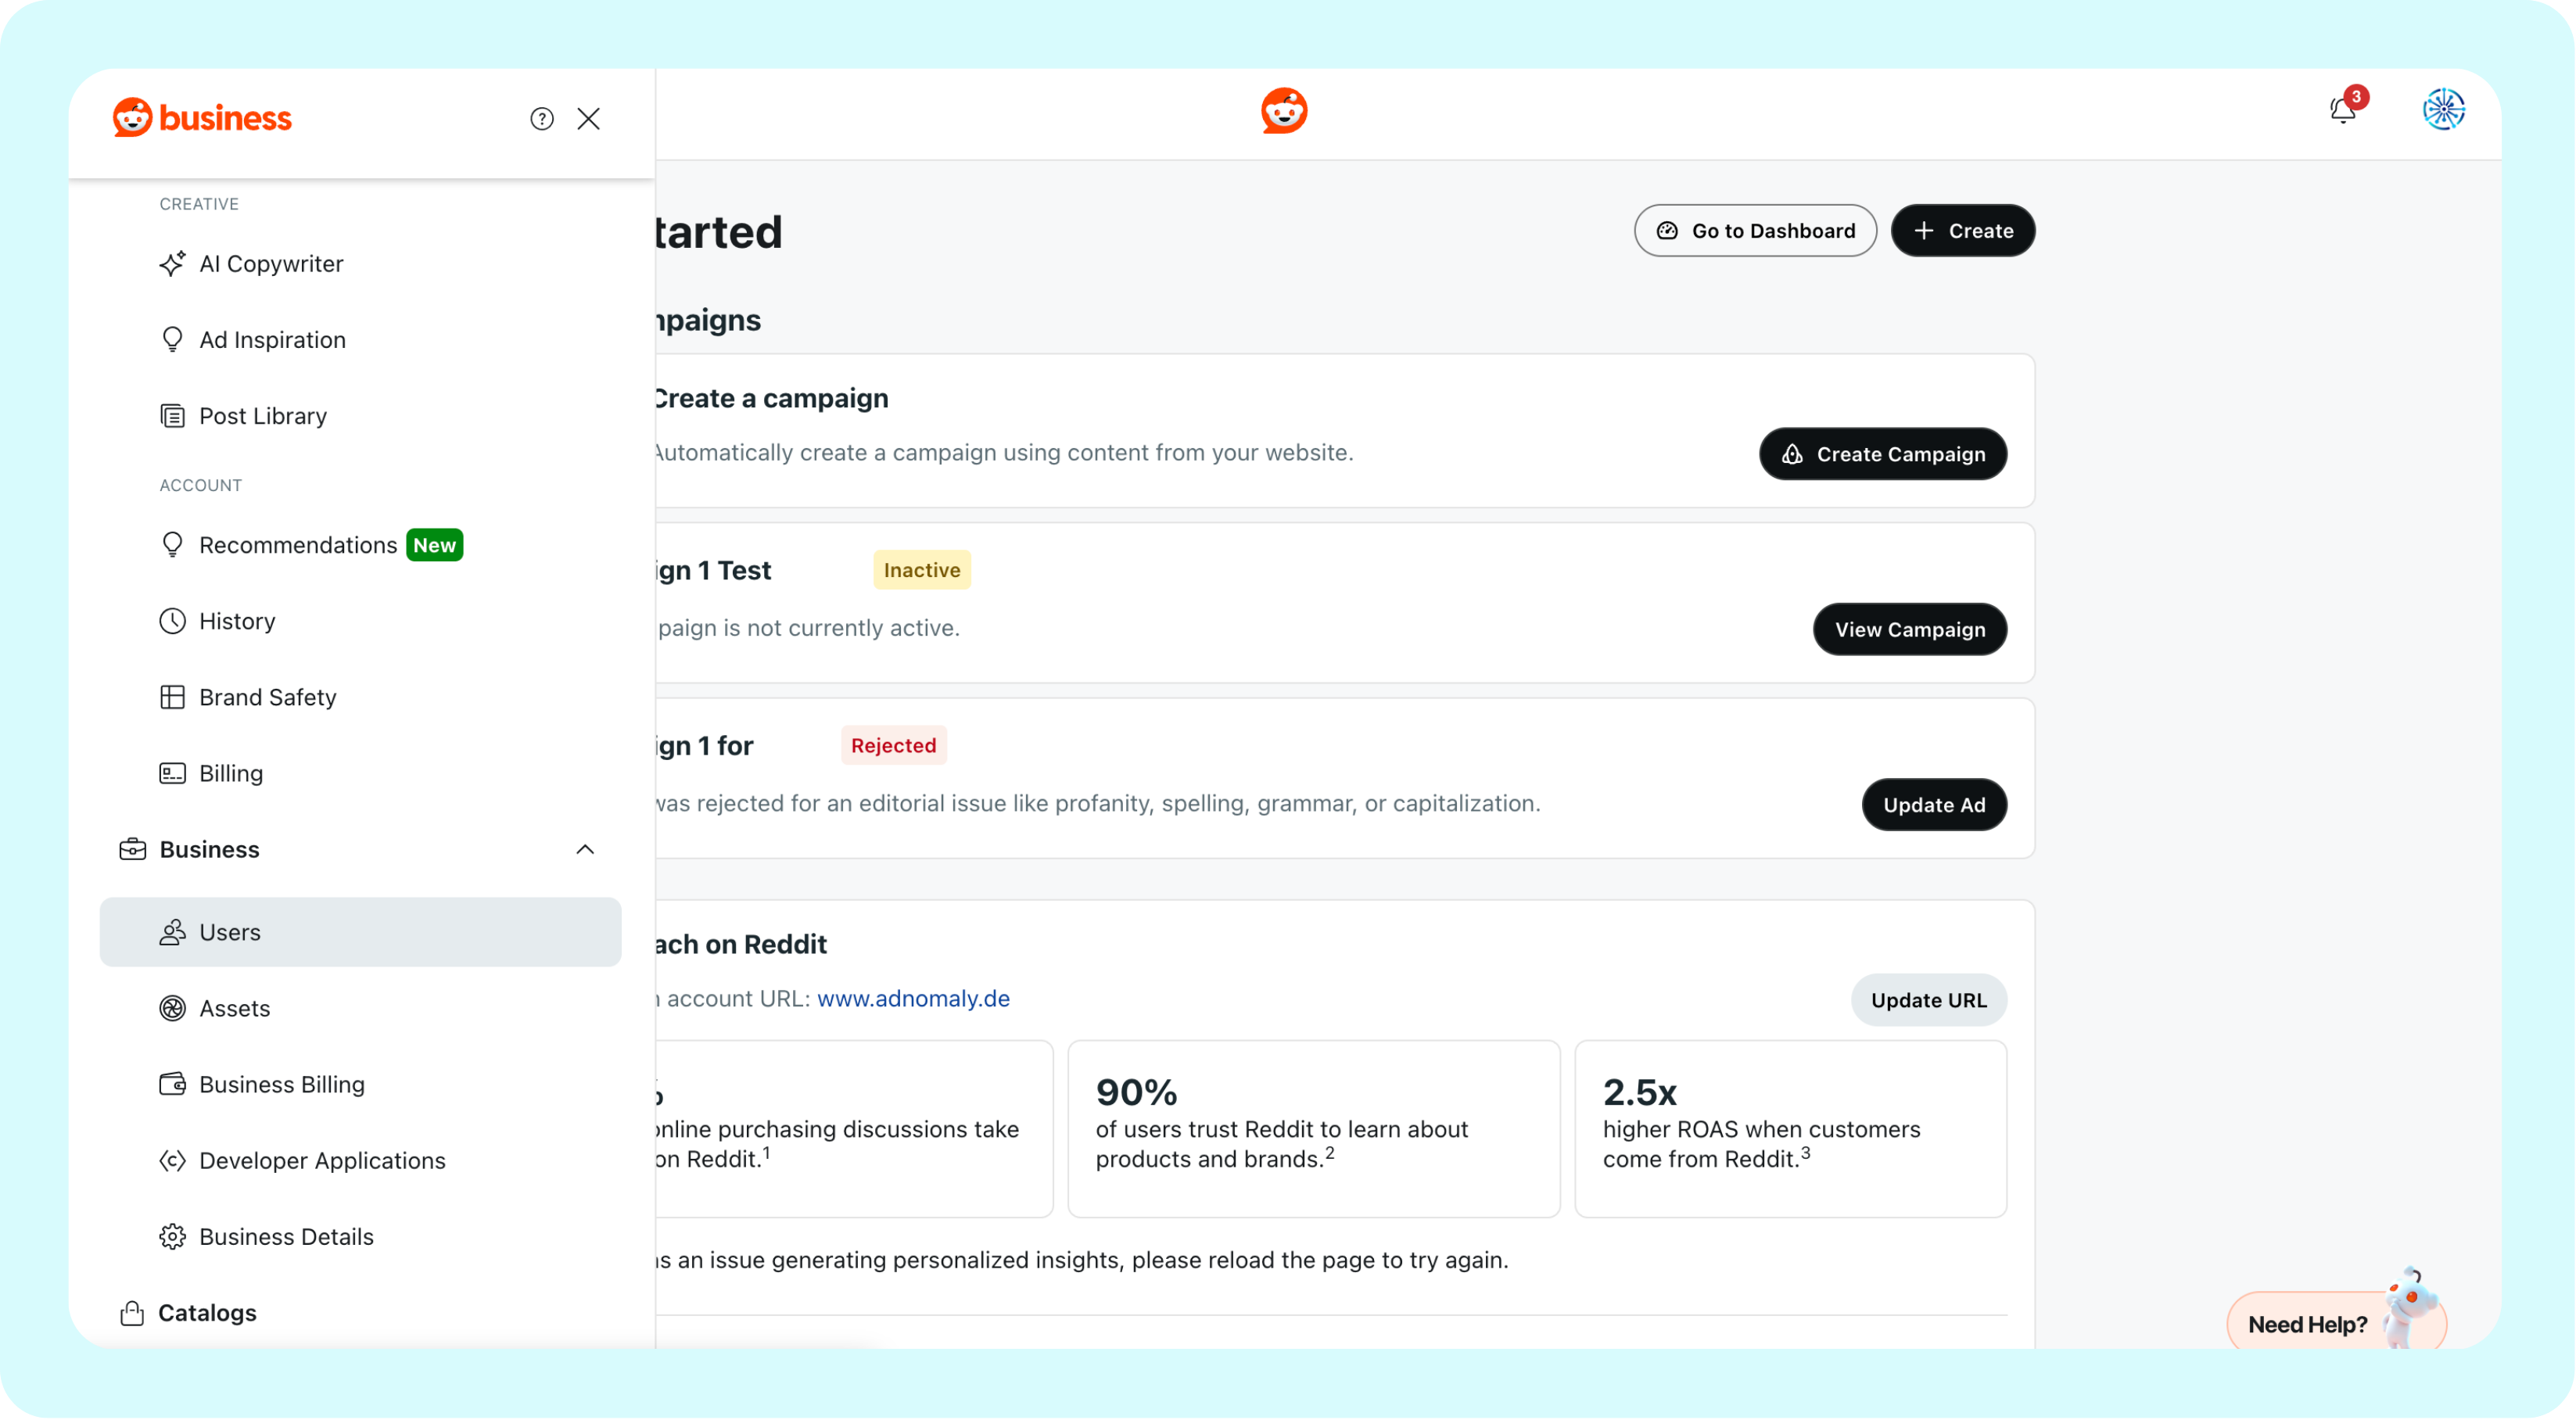
Task: Close the business sidebar menu
Action: click(589, 119)
